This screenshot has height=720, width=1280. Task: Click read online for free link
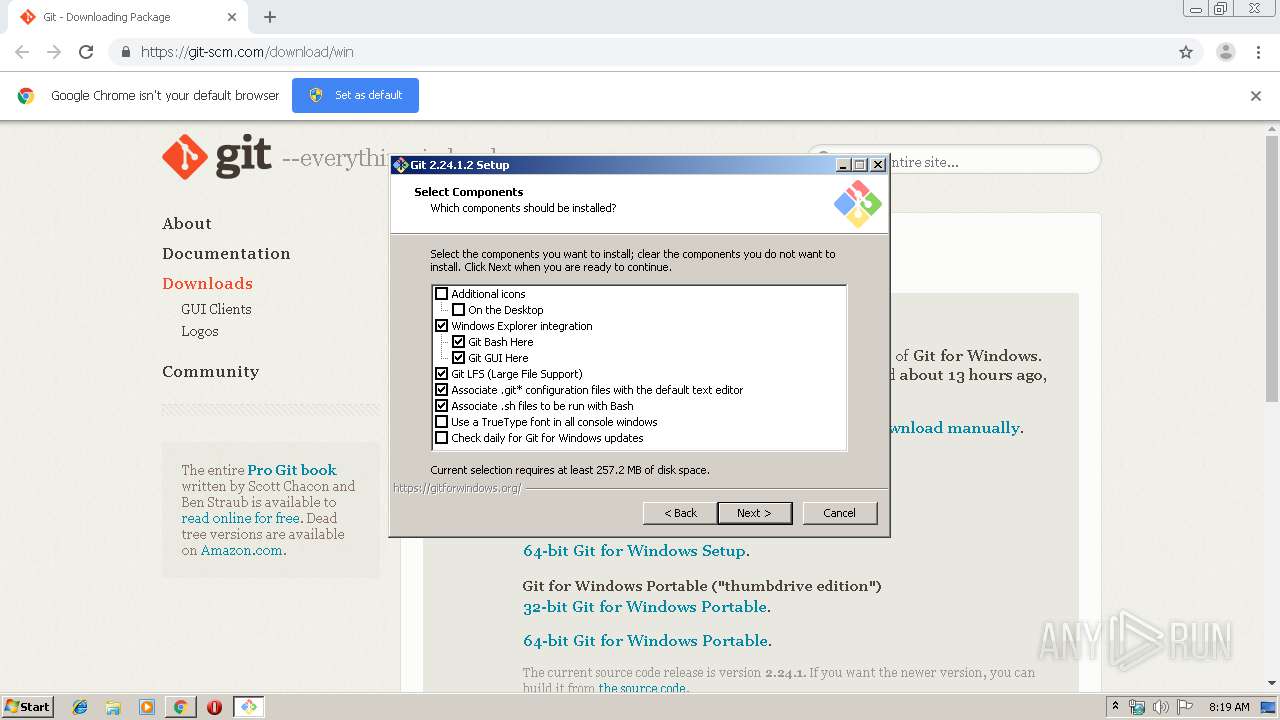(240, 518)
